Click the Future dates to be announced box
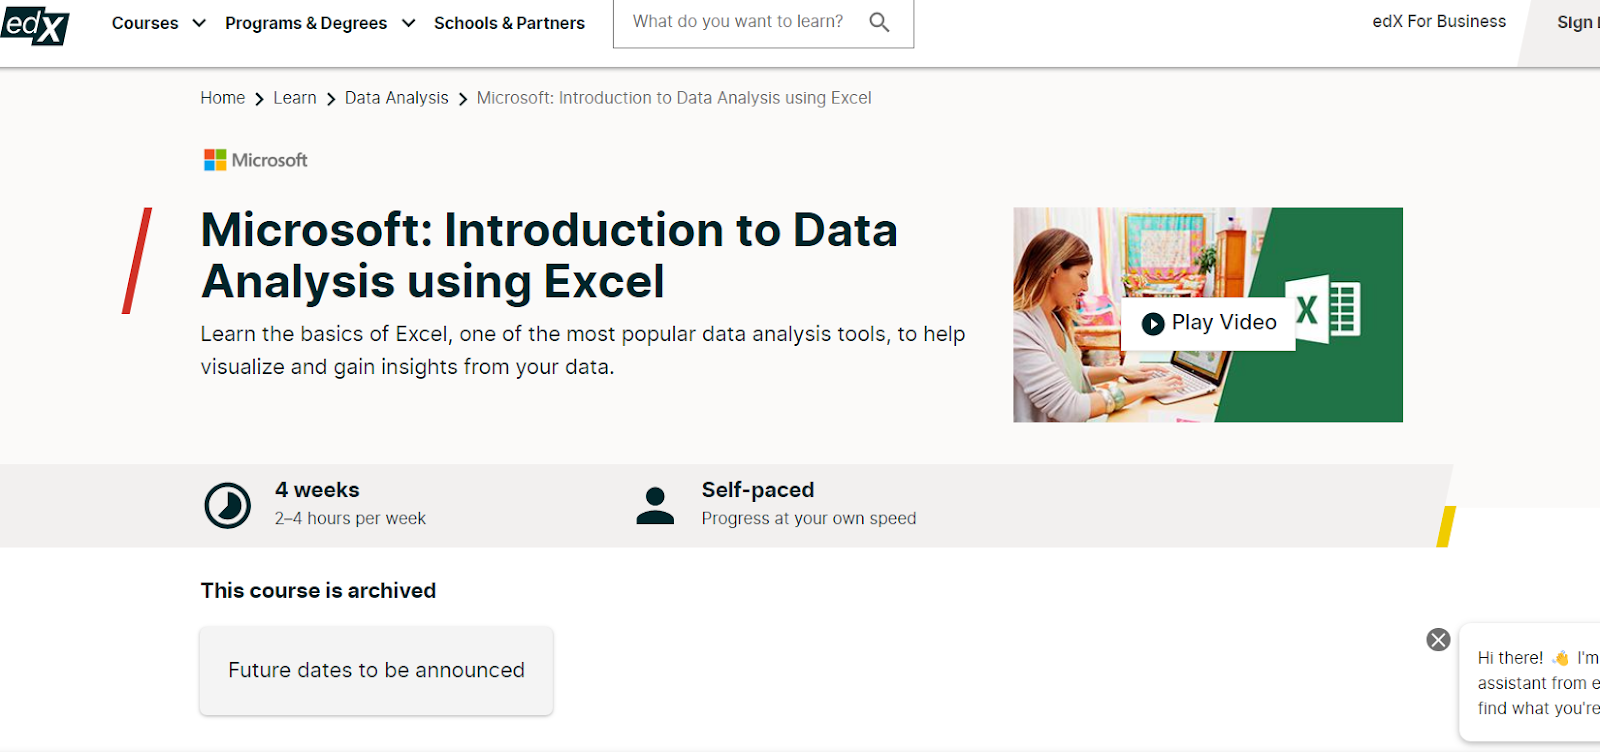The height and width of the screenshot is (752, 1600). (376, 670)
